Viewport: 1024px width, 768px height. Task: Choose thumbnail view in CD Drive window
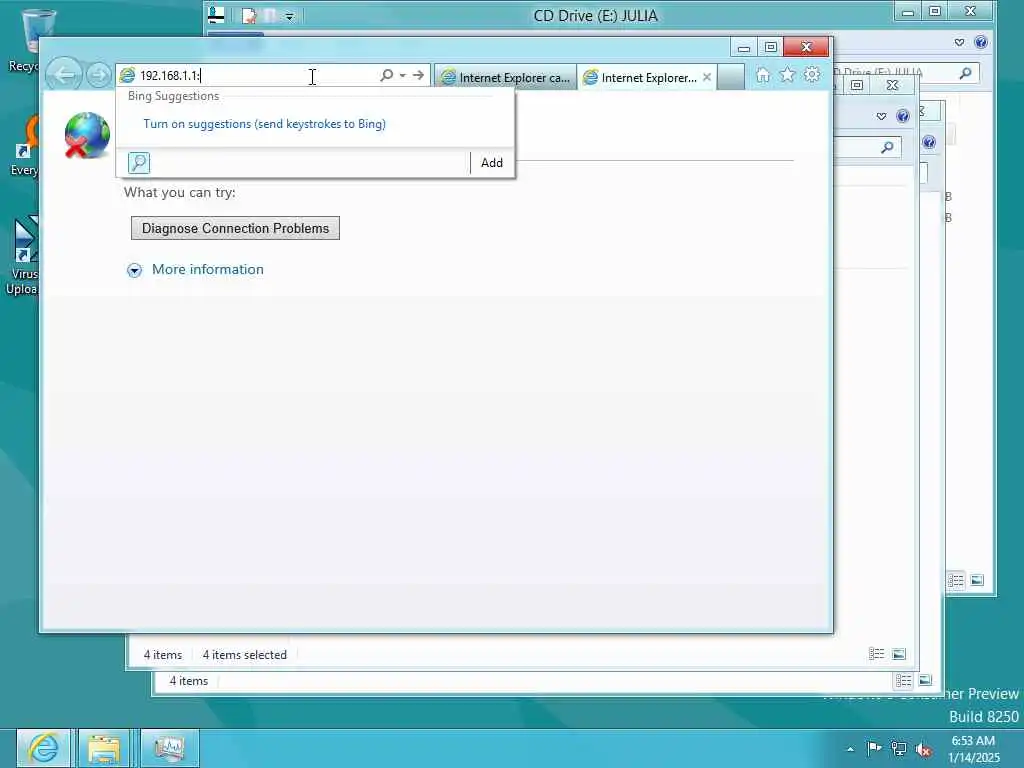[x=977, y=580]
